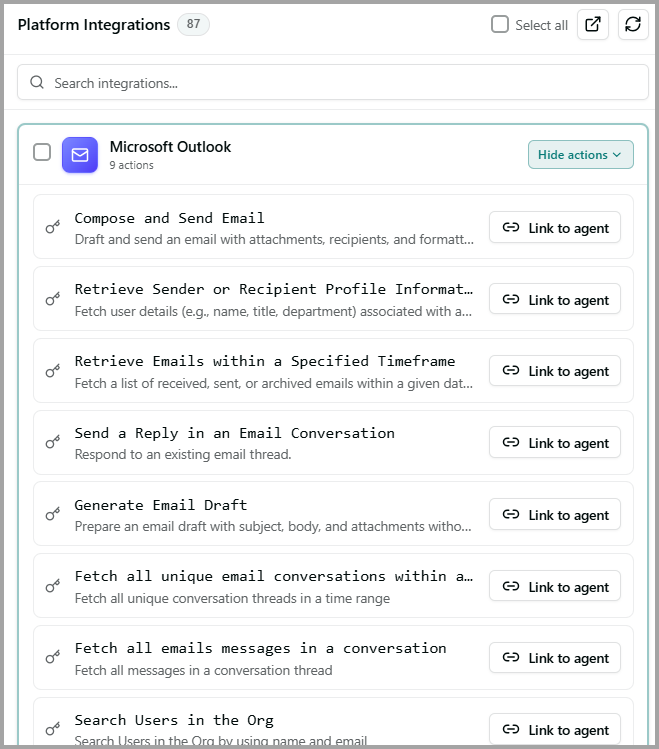This screenshot has height=749, width=659.
Task: Click 'Fetch all emails messages in a conversation' title
Action: 260,648
